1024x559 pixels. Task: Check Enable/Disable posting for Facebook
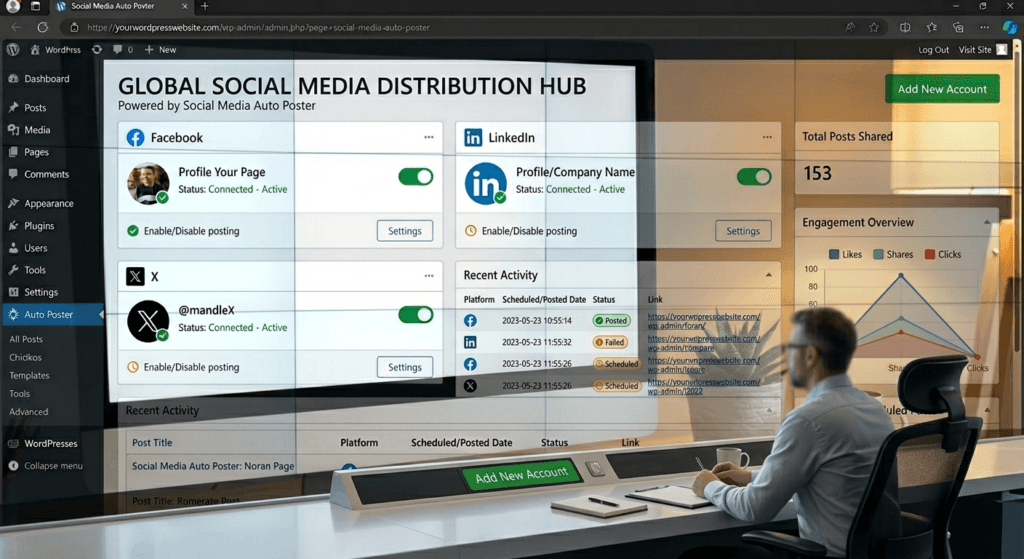[x=133, y=231]
